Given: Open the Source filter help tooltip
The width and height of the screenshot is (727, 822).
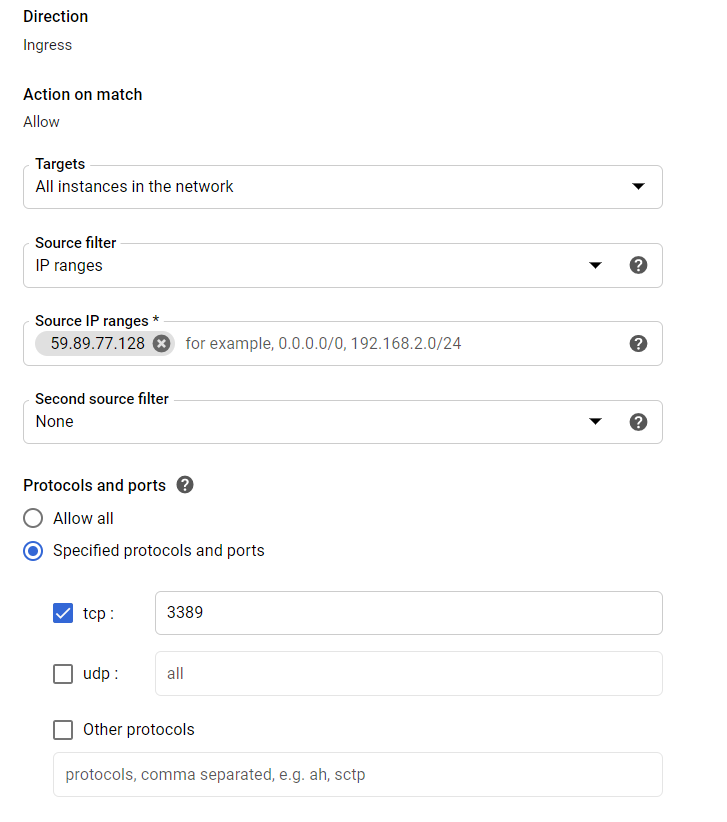Looking at the screenshot, I should coord(639,265).
